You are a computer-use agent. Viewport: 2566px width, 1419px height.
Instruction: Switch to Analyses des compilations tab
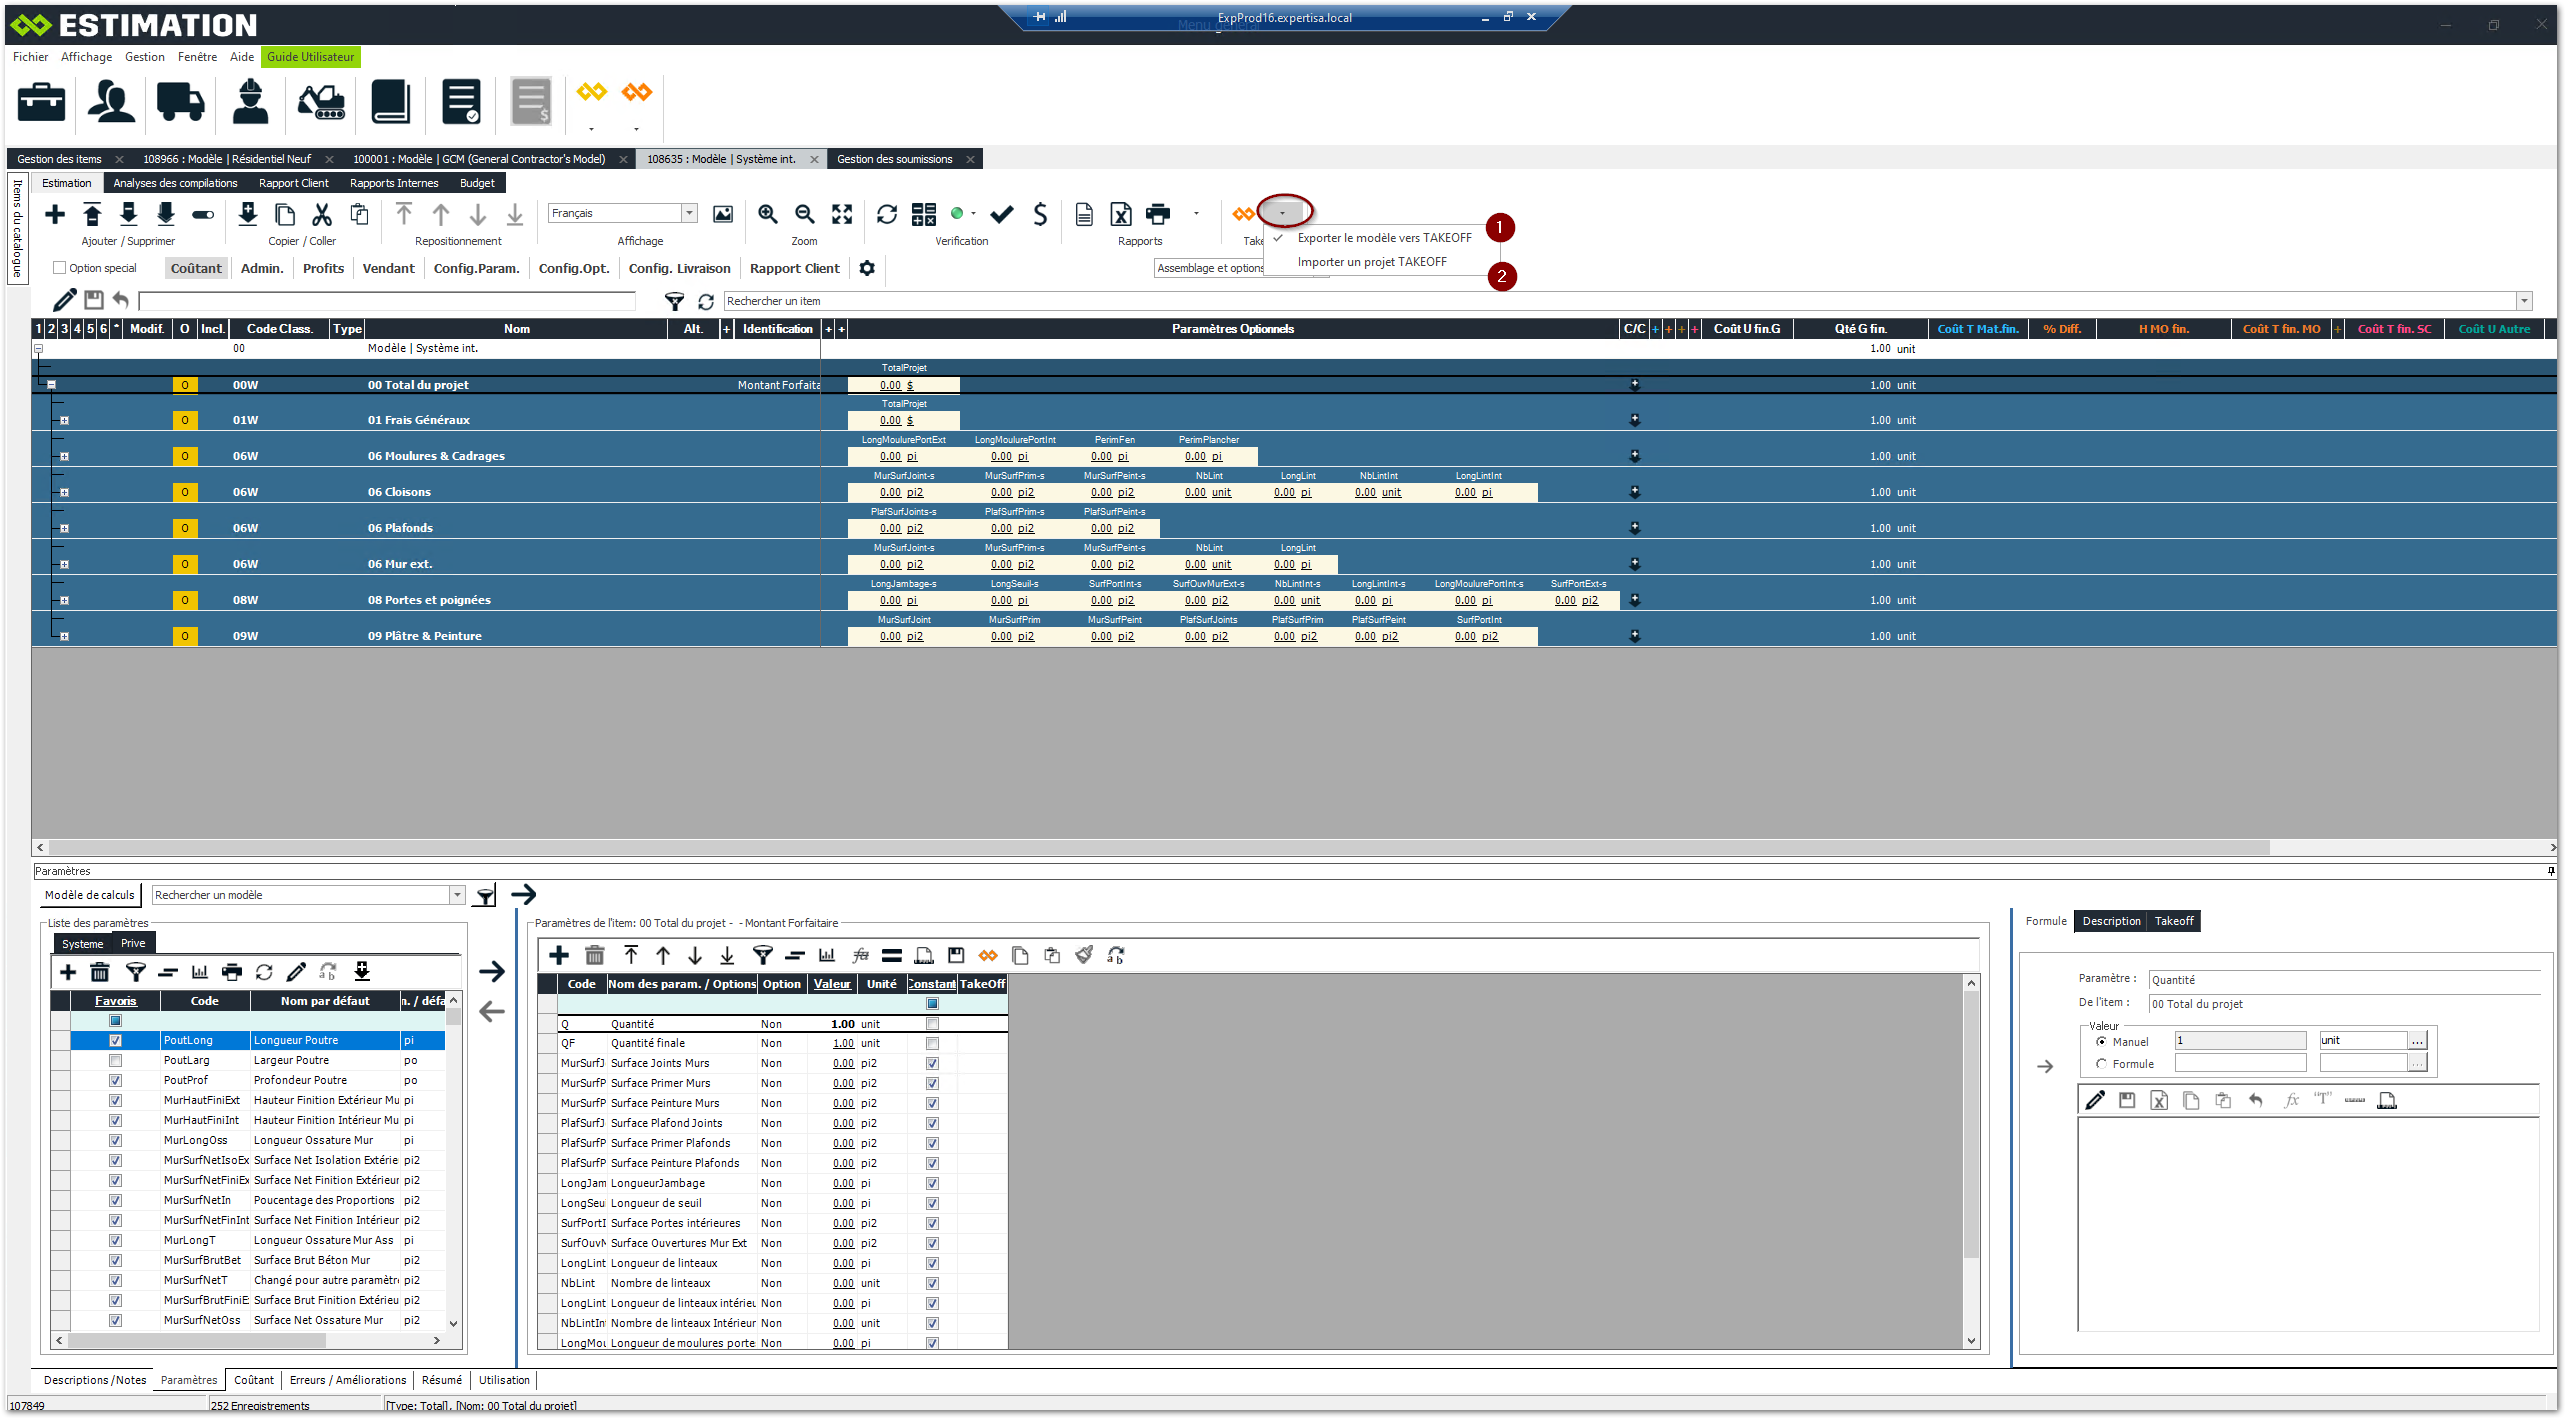click(175, 183)
